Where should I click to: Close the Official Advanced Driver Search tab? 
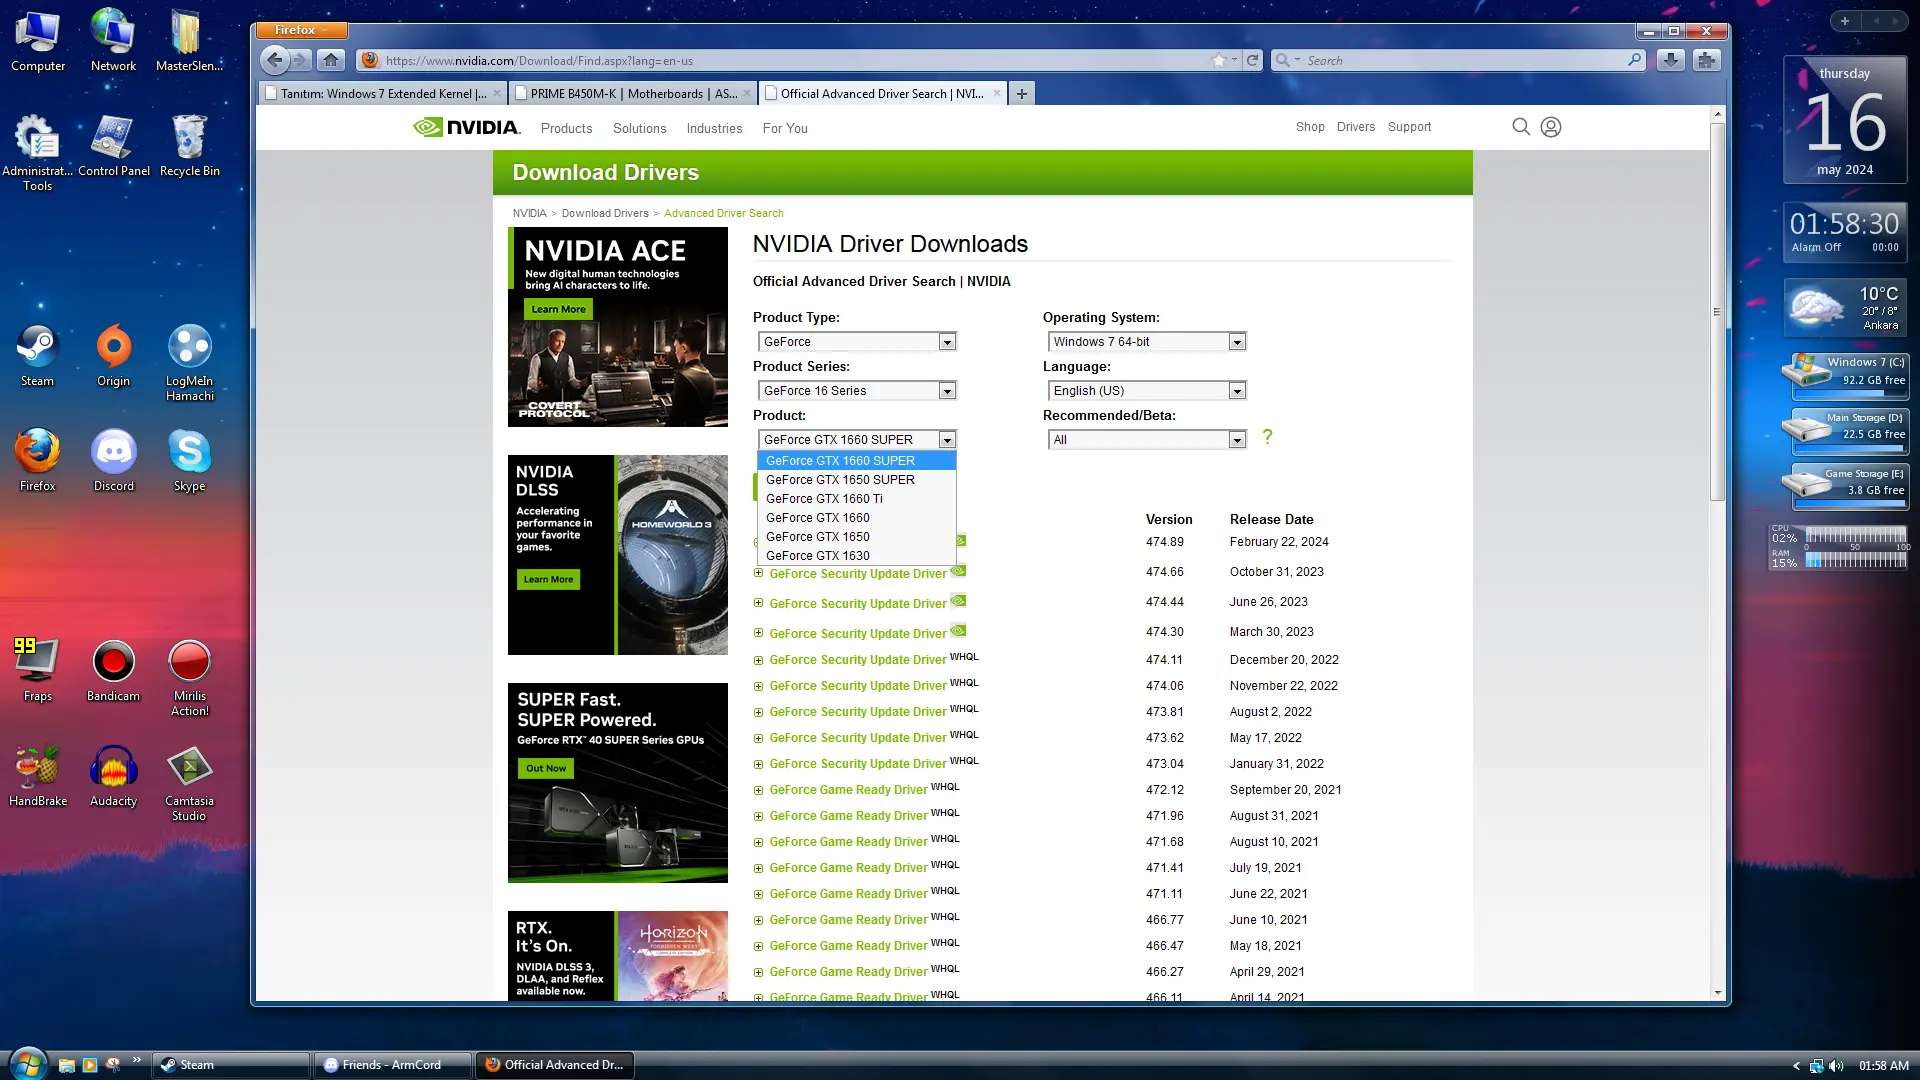(x=996, y=93)
